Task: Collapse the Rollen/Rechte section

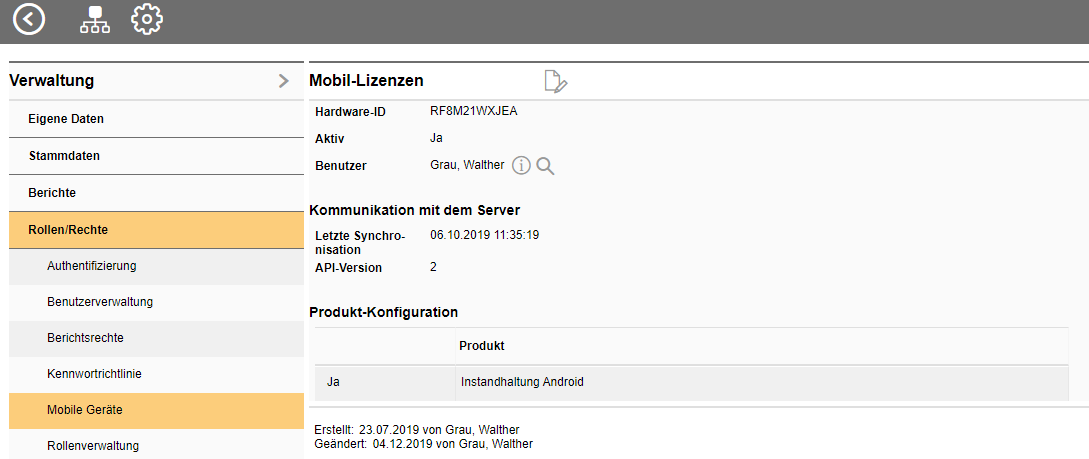Action: pyautogui.click(x=68, y=230)
